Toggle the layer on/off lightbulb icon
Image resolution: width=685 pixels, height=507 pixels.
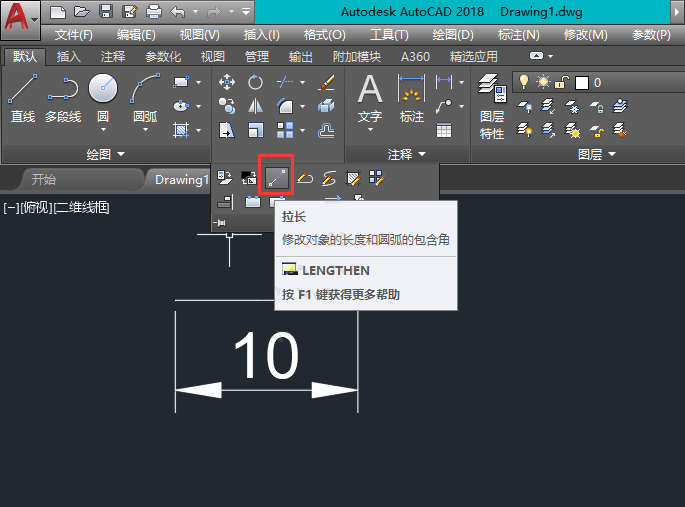[x=522, y=81]
